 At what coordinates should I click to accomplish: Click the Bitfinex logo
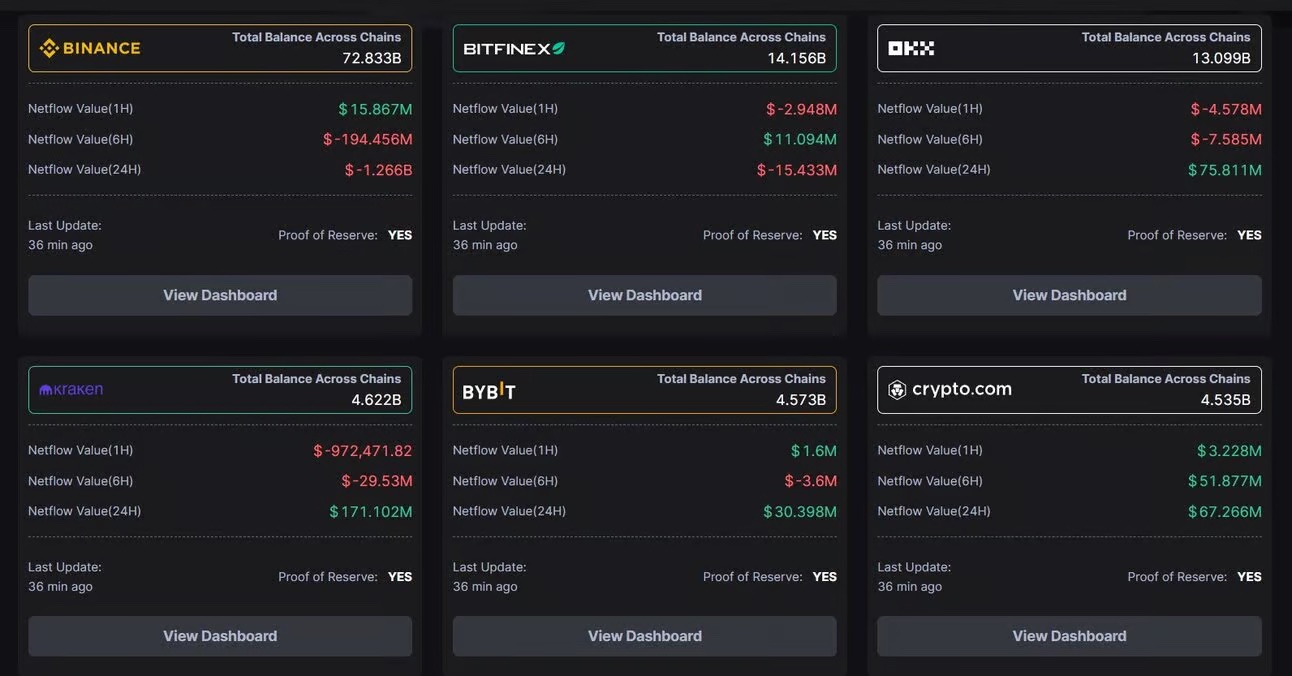click(x=514, y=48)
